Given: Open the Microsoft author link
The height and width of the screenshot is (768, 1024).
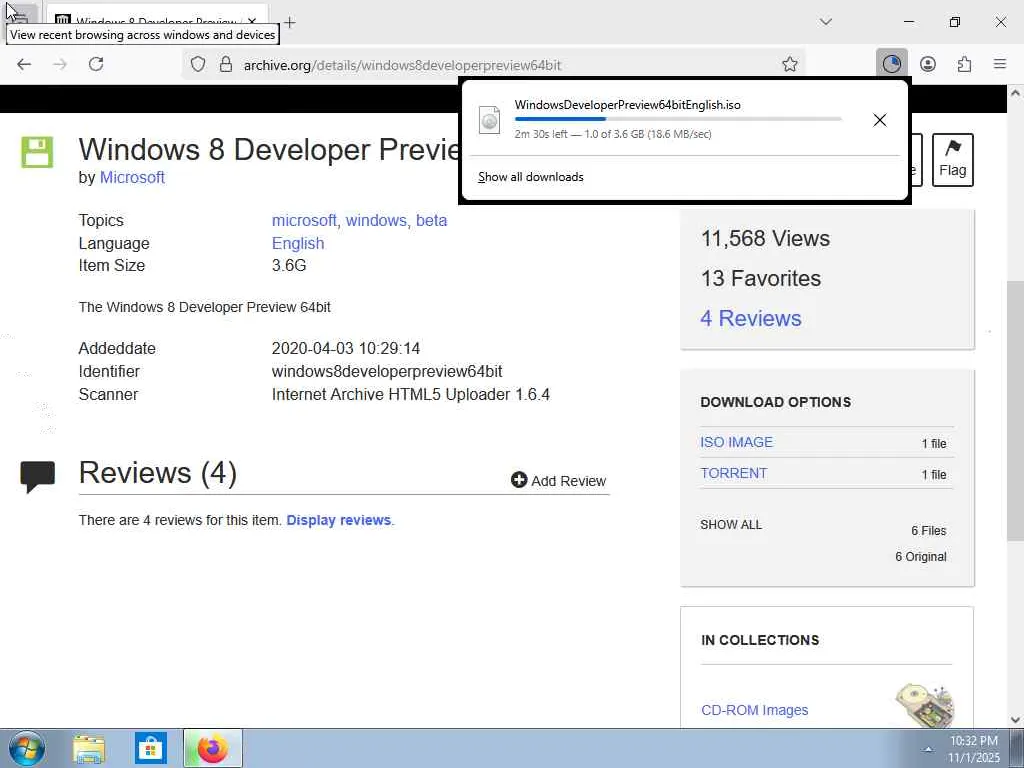Looking at the screenshot, I should [132, 178].
